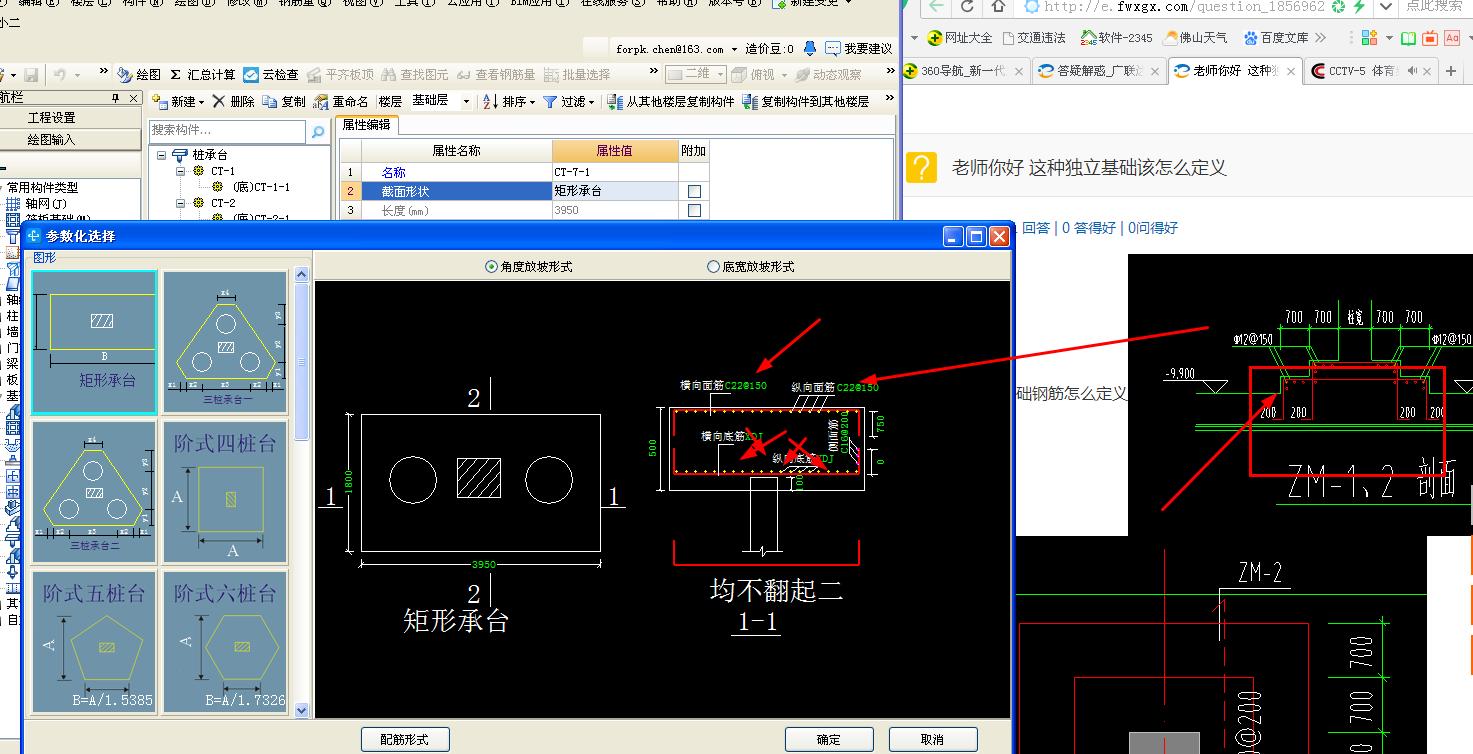Select the 三桩承台一 shape thumbnail
The image size is (1473, 754).
(x=225, y=342)
